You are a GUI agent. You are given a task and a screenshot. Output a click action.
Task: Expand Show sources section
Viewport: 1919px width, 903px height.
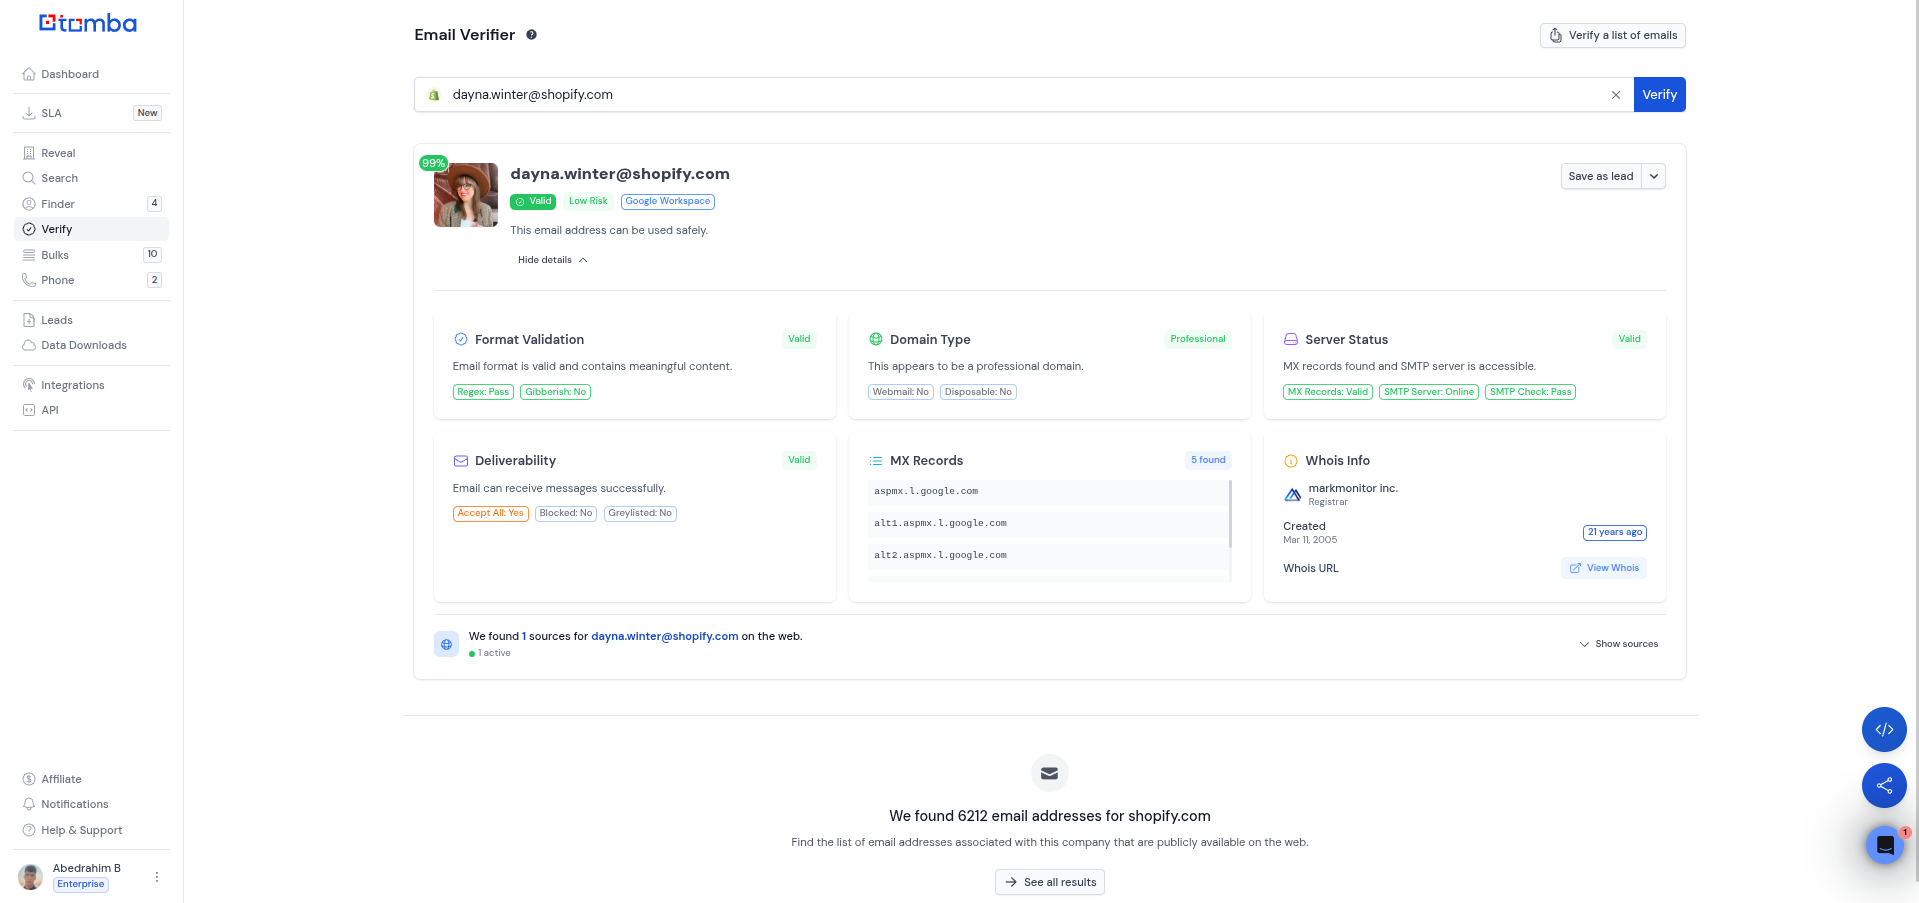(1618, 644)
